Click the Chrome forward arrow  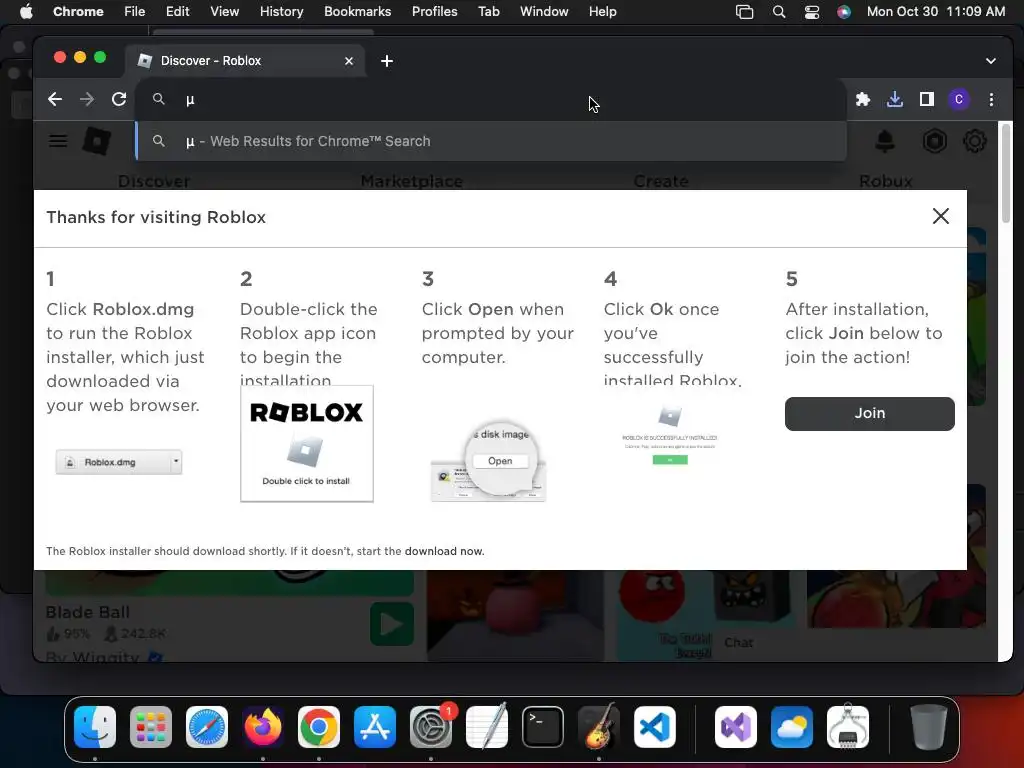87,99
